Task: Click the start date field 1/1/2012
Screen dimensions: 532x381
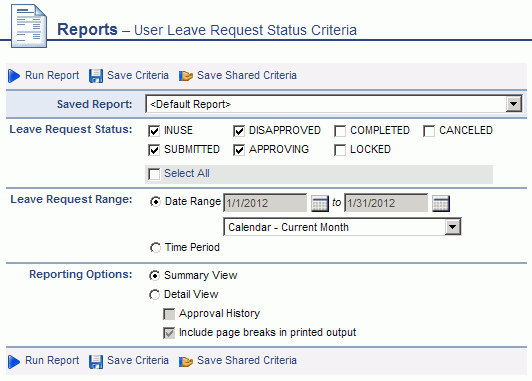Action: point(265,203)
